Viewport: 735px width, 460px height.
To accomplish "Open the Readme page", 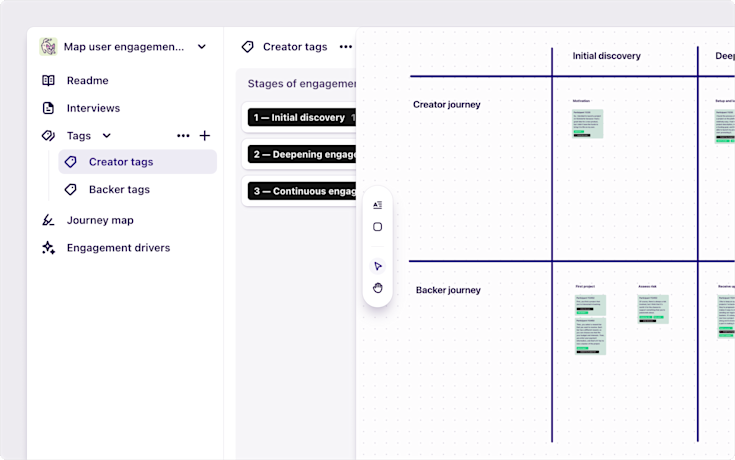I will click(x=87, y=81).
